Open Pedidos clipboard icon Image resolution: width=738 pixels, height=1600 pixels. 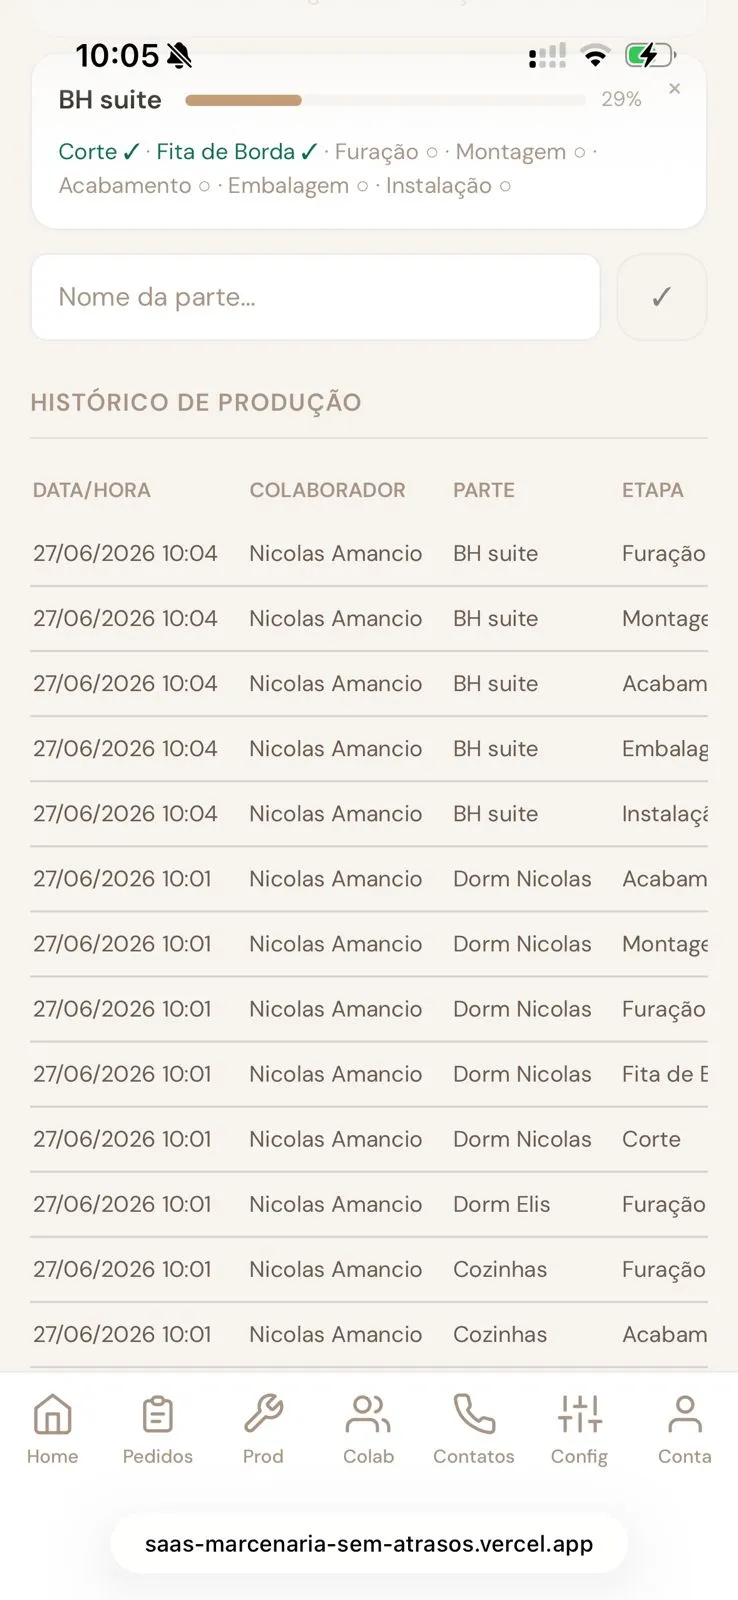pos(158,1414)
